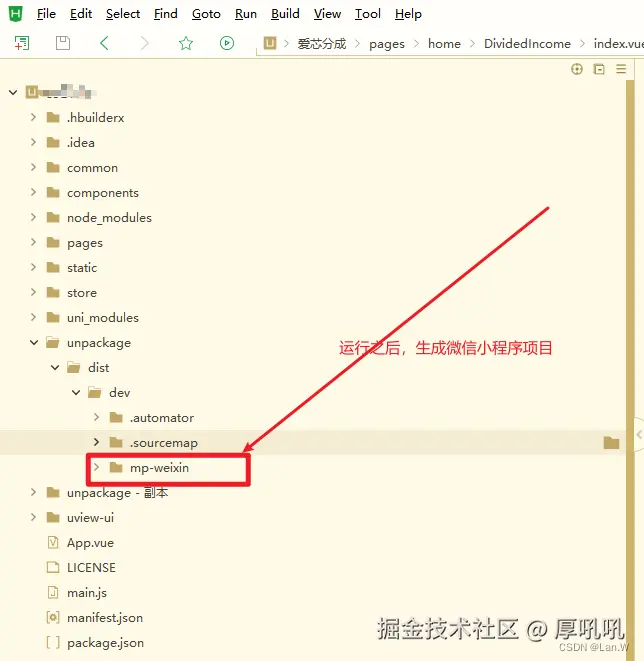
Task: Click the index.vue breadcrumb segment
Action: pyautogui.click(x=618, y=43)
